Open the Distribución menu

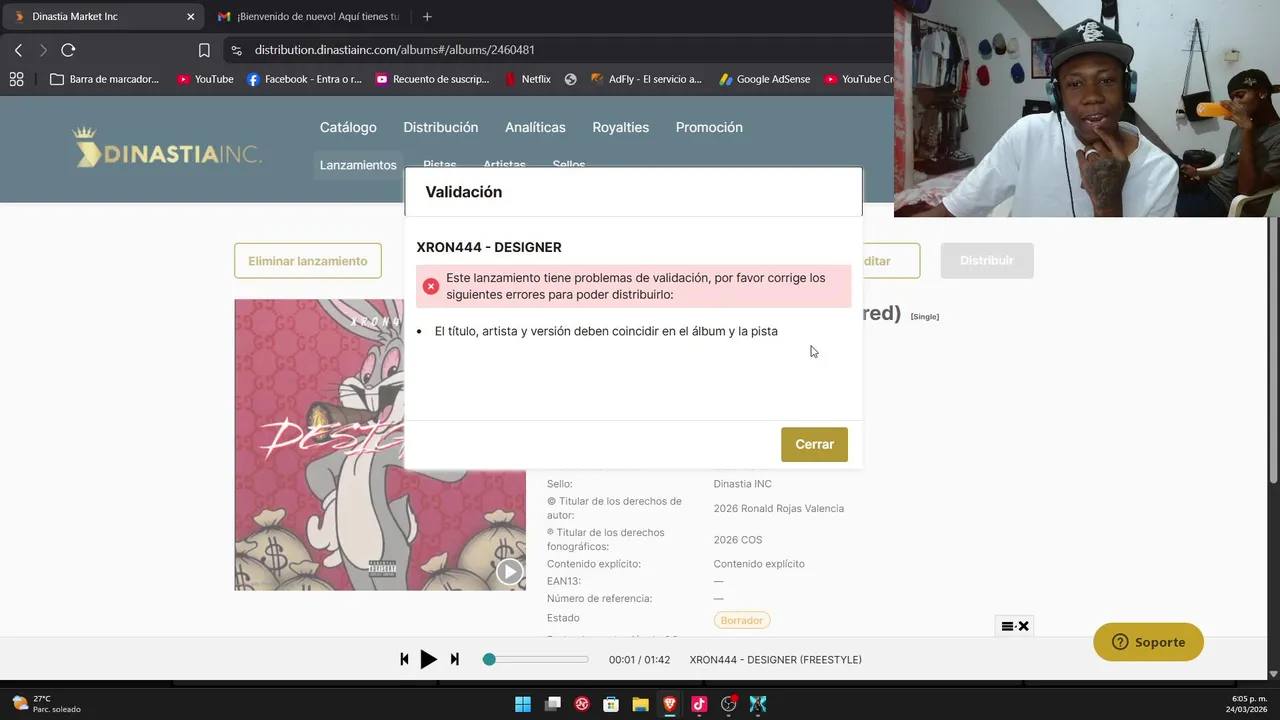coord(441,127)
